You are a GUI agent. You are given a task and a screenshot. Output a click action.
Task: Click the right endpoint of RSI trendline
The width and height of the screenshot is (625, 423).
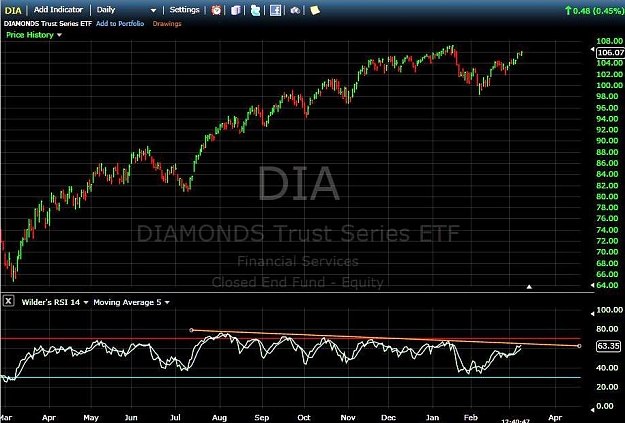point(579,346)
